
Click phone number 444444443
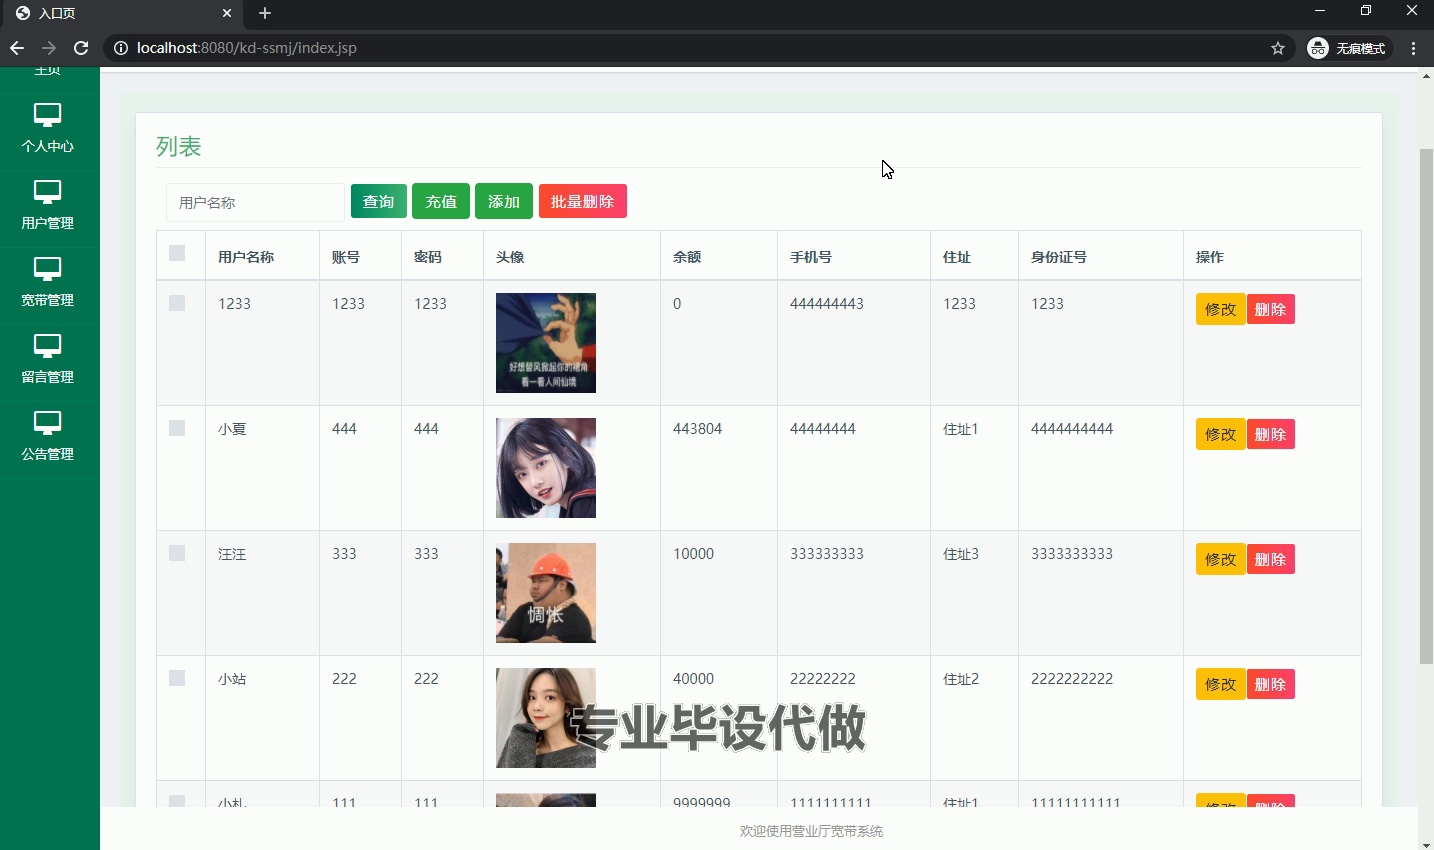pyautogui.click(x=827, y=303)
